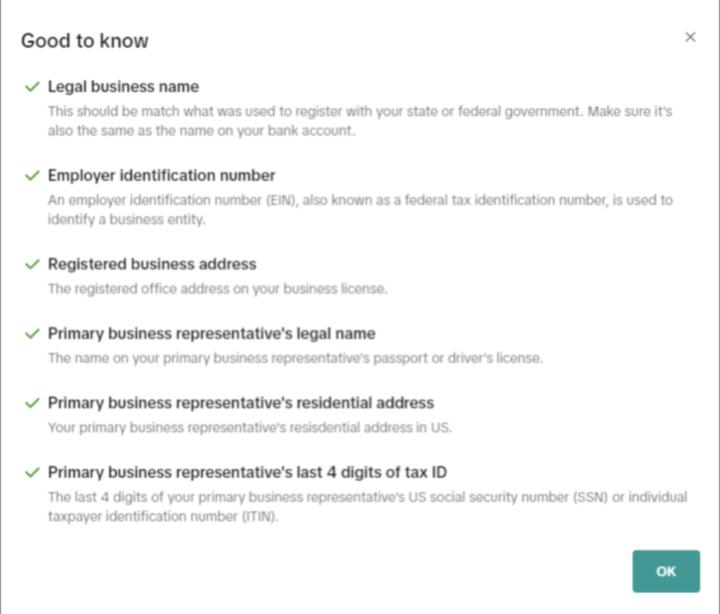Select the Employer identification number heading
The height and width of the screenshot is (614, 720).
coord(161,176)
